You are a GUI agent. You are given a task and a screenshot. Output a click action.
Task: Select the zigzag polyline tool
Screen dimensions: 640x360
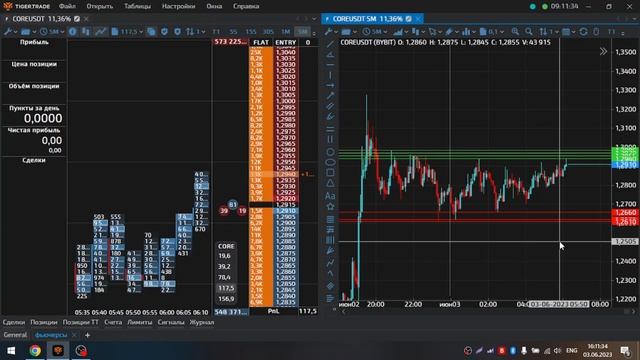[331, 262]
